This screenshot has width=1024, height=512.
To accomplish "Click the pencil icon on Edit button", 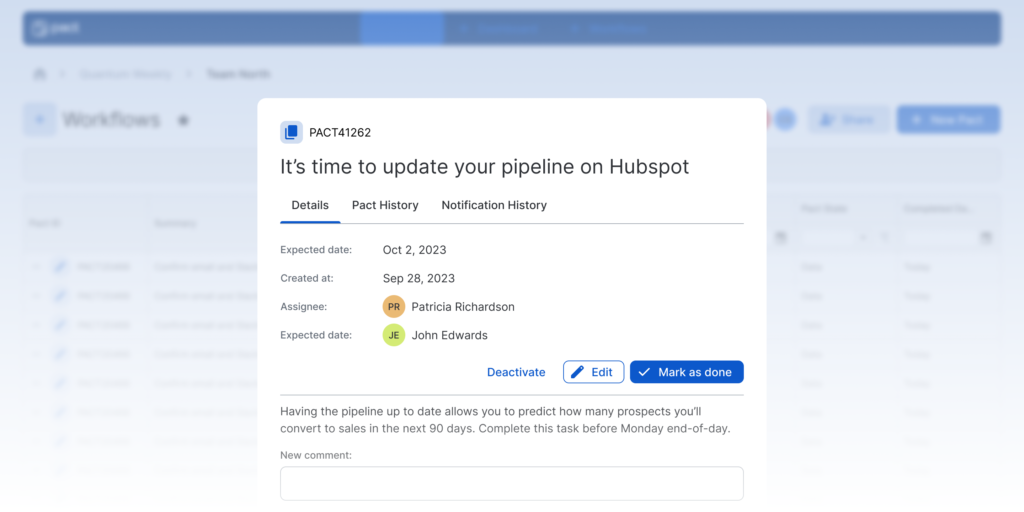I will click(576, 372).
